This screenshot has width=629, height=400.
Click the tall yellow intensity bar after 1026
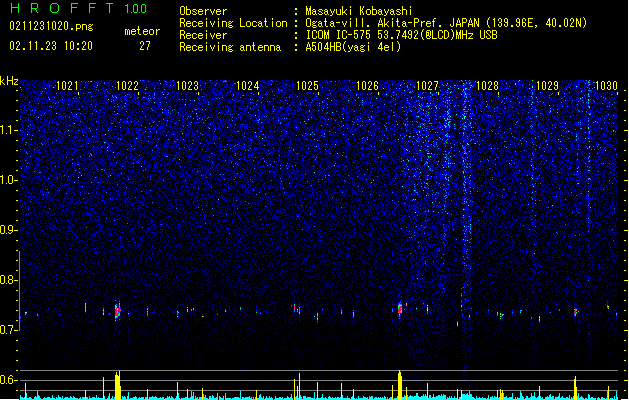tap(400, 385)
